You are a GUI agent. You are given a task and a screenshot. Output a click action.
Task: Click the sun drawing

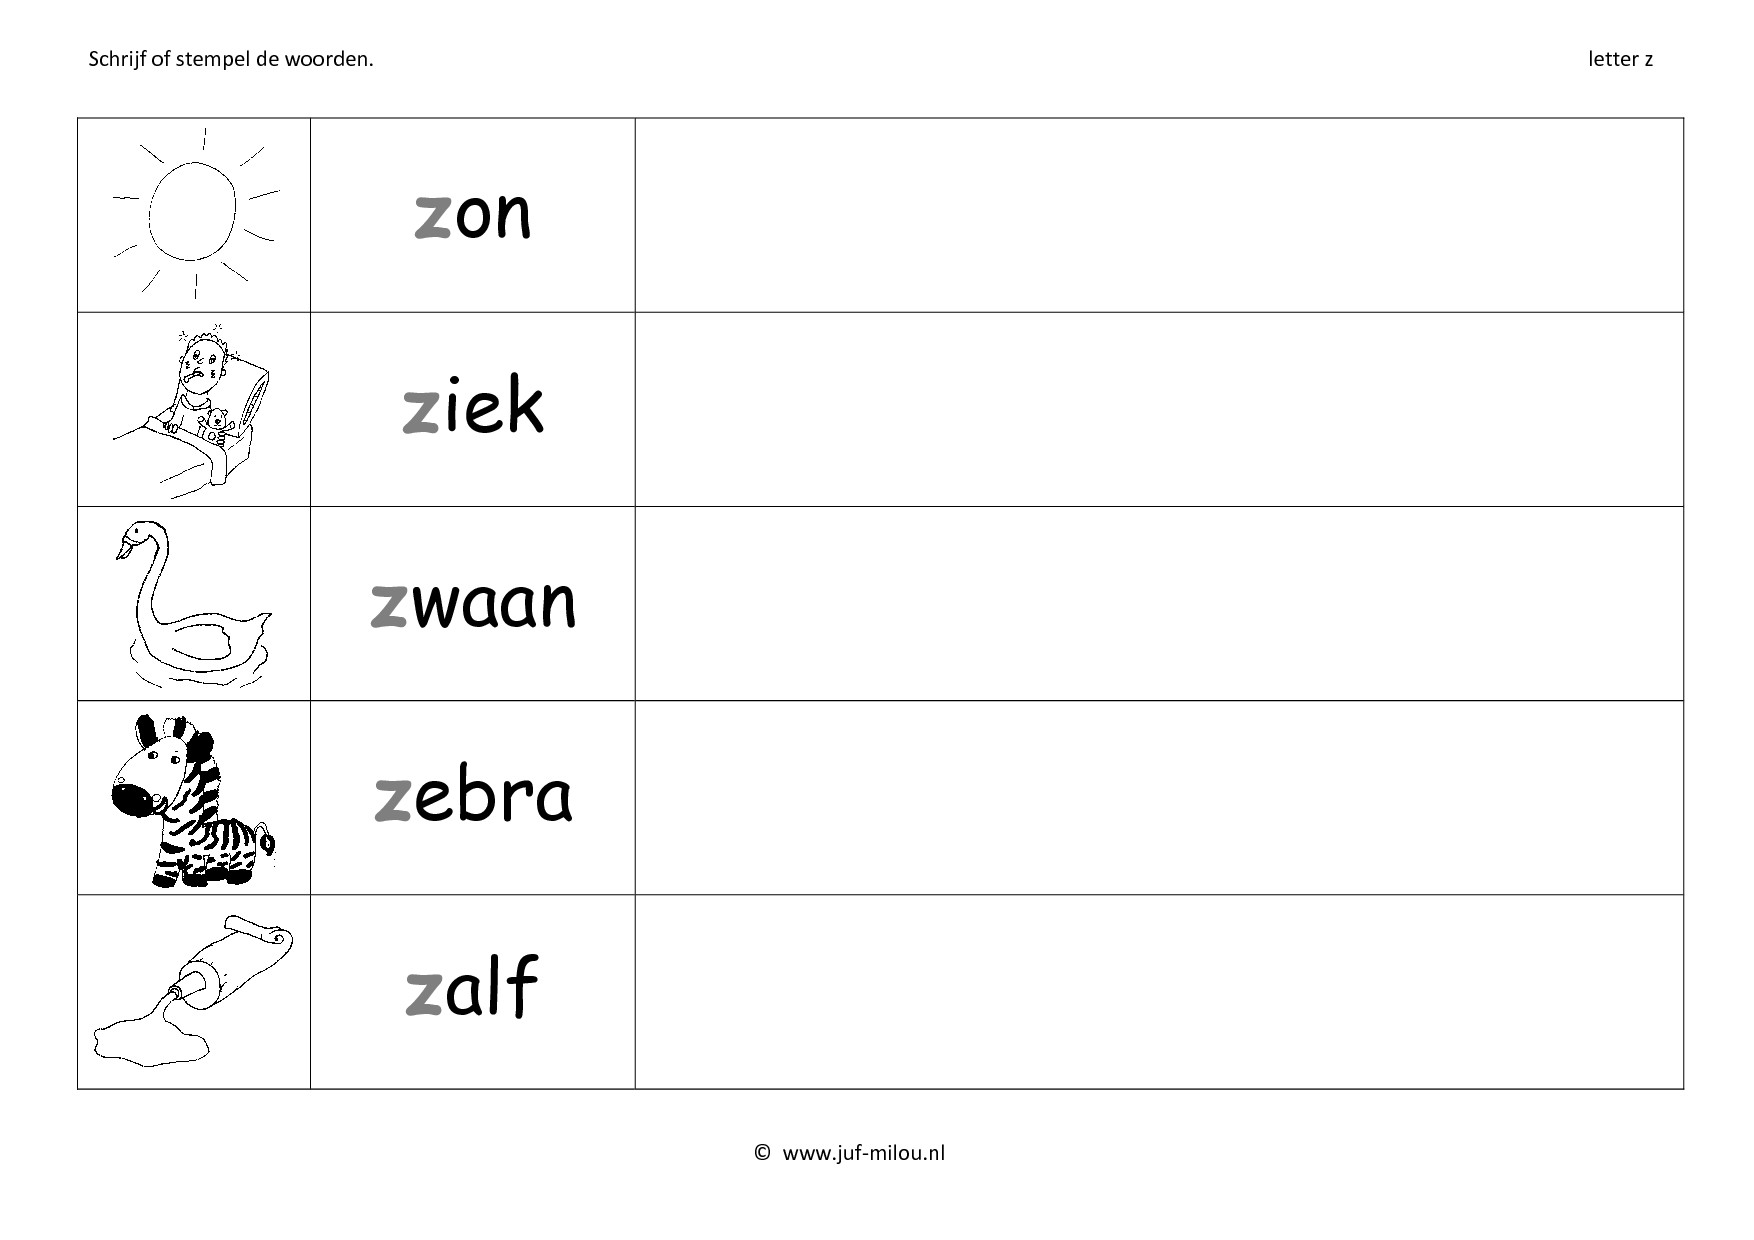(x=195, y=213)
